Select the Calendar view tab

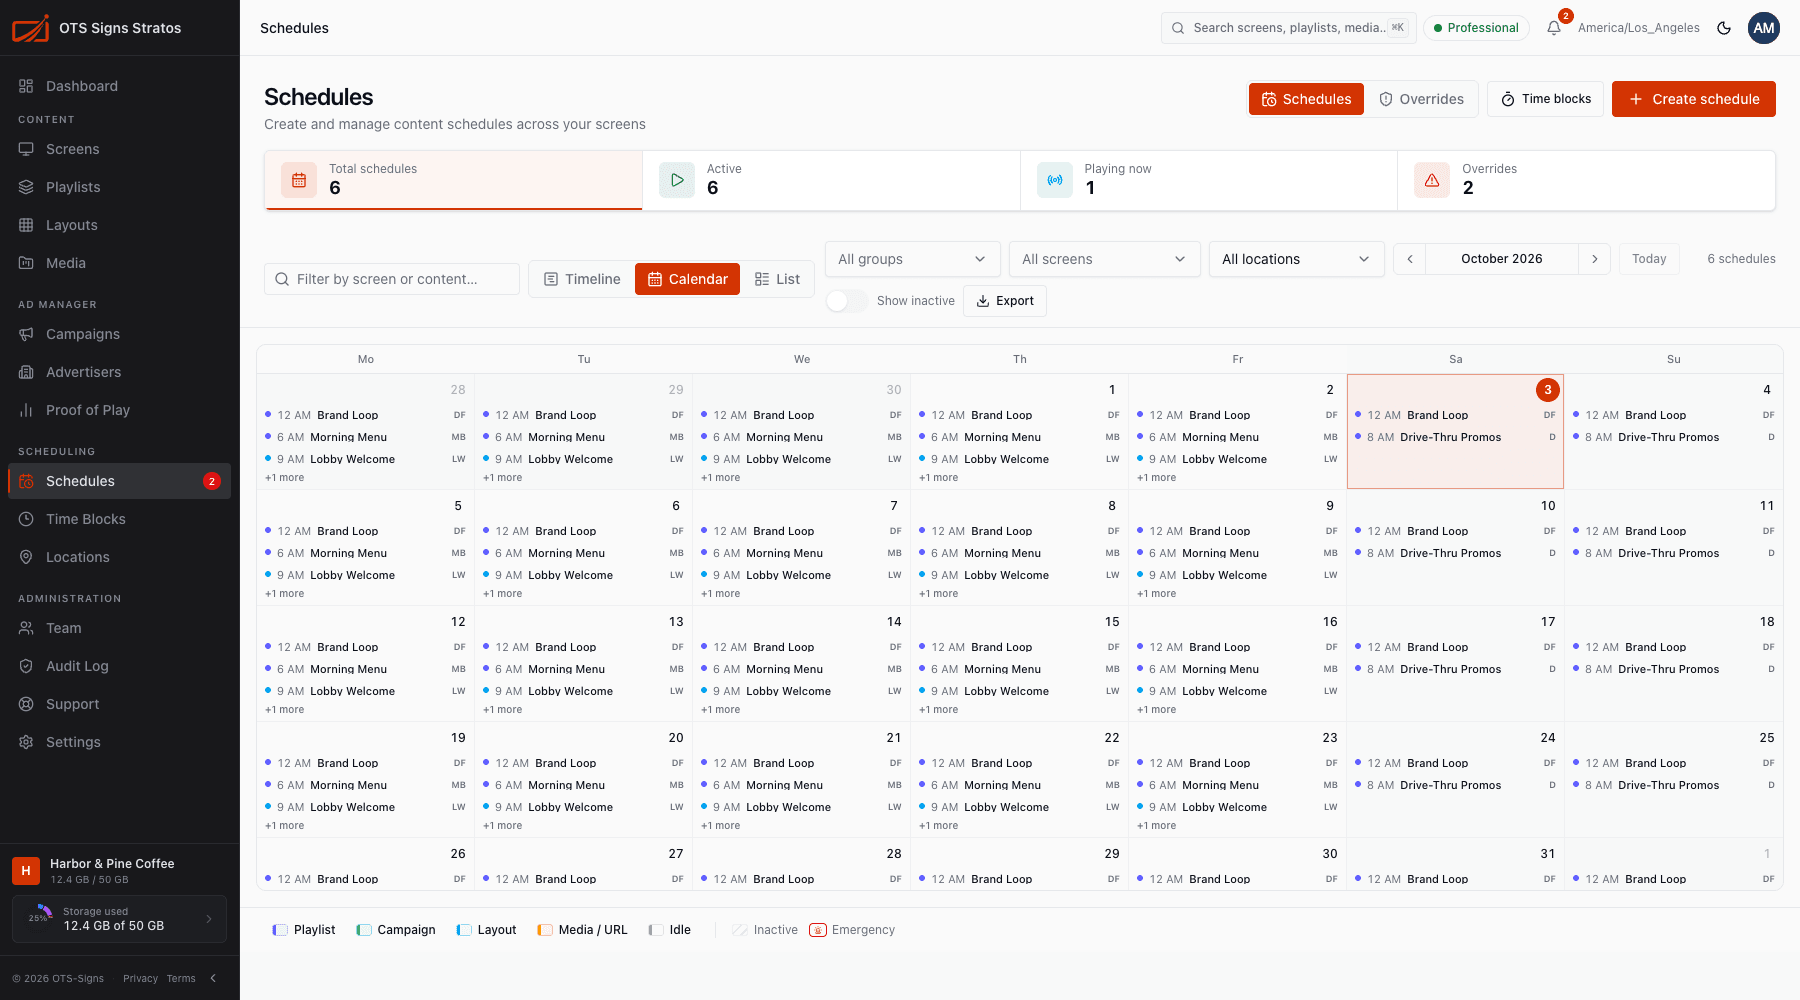(688, 279)
